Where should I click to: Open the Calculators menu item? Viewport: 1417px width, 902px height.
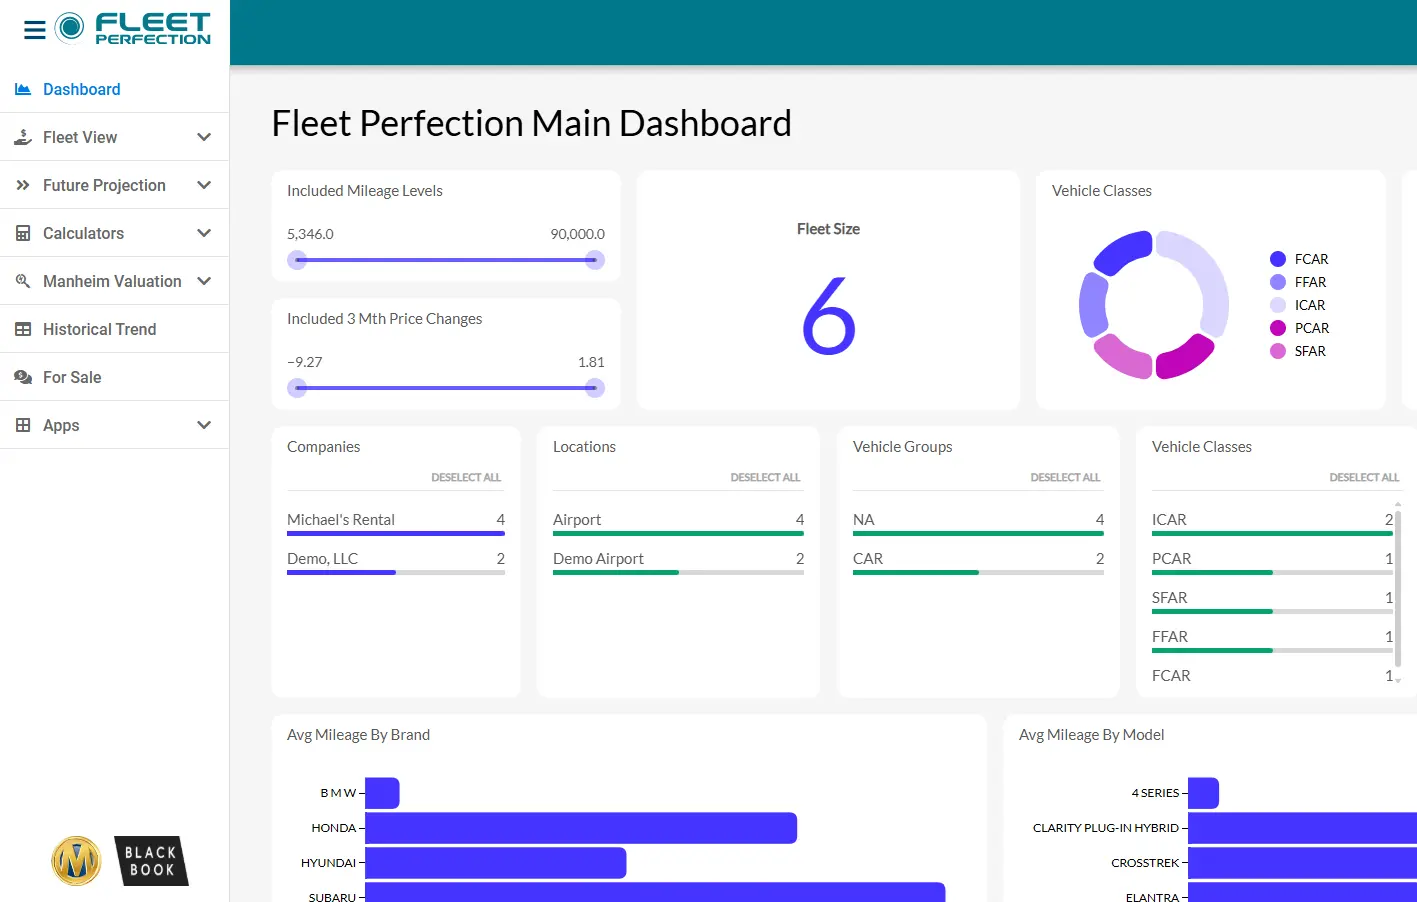pyautogui.click(x=115, y=233)
